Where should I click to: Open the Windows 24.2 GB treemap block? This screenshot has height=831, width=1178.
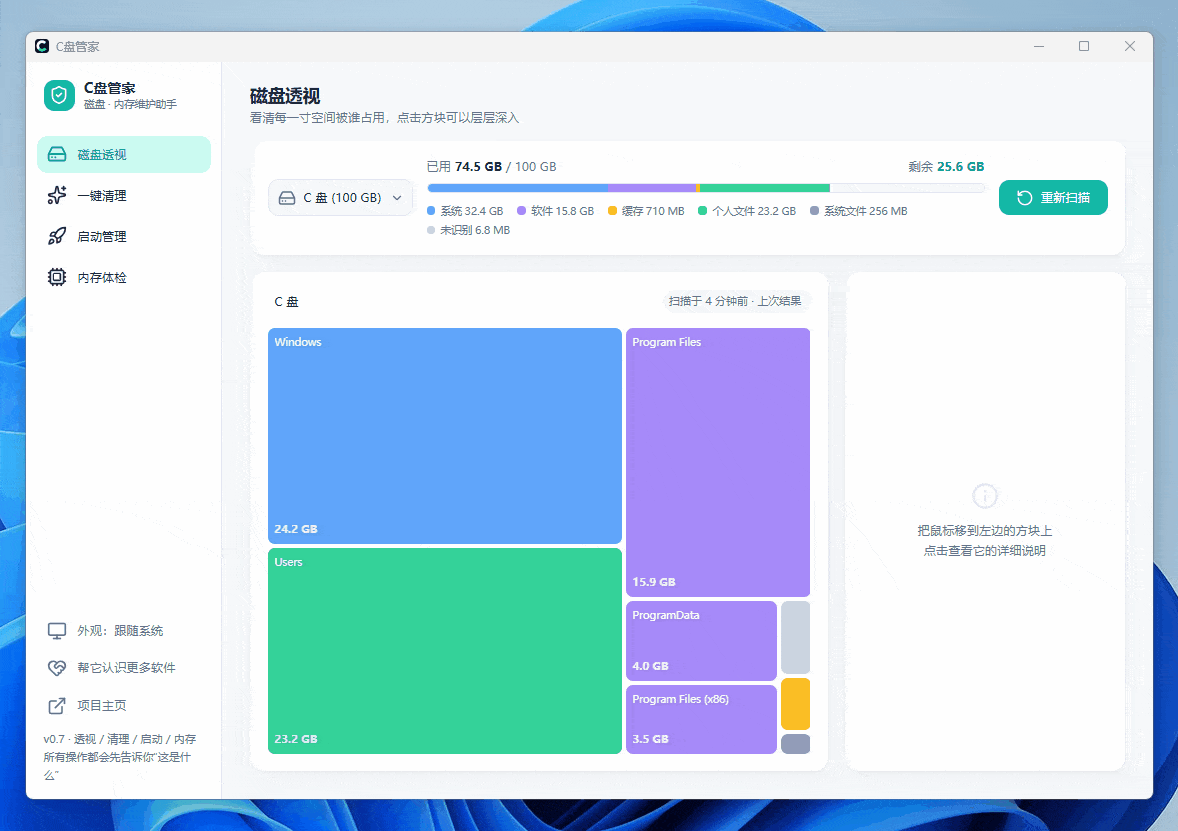[x=445, y=436]
